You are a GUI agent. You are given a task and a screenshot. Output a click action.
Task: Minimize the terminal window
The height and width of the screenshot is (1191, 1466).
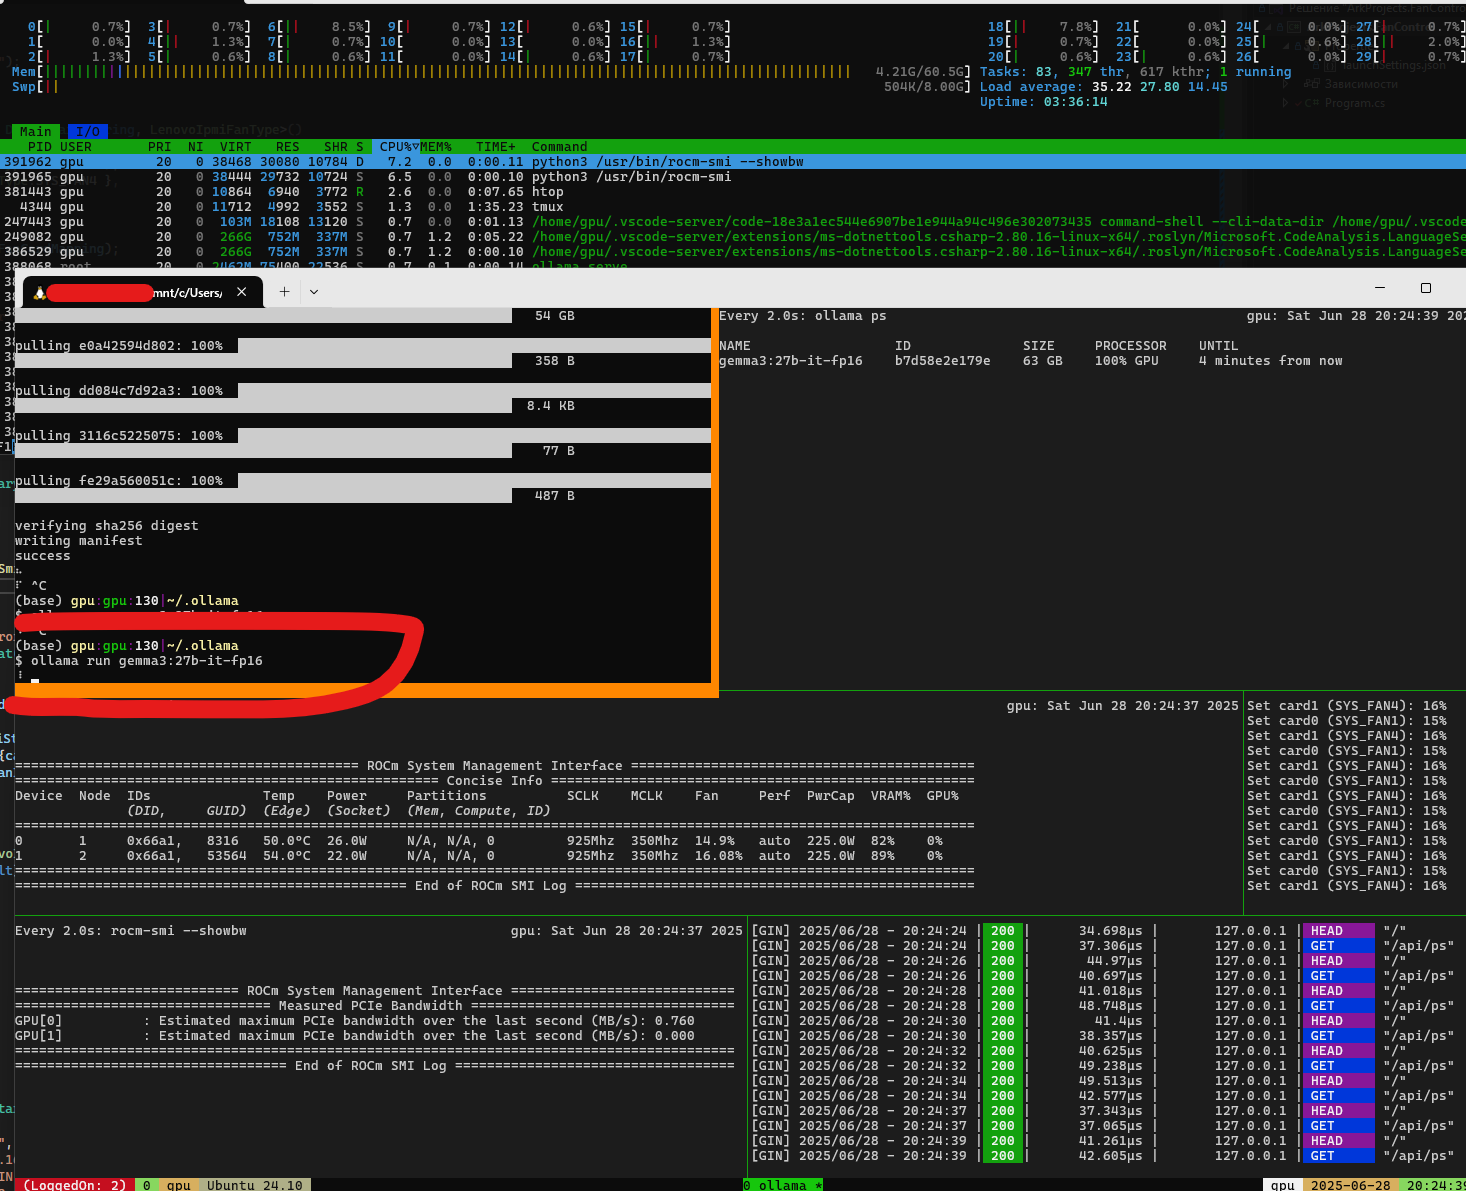click(x=1380, y=288)
